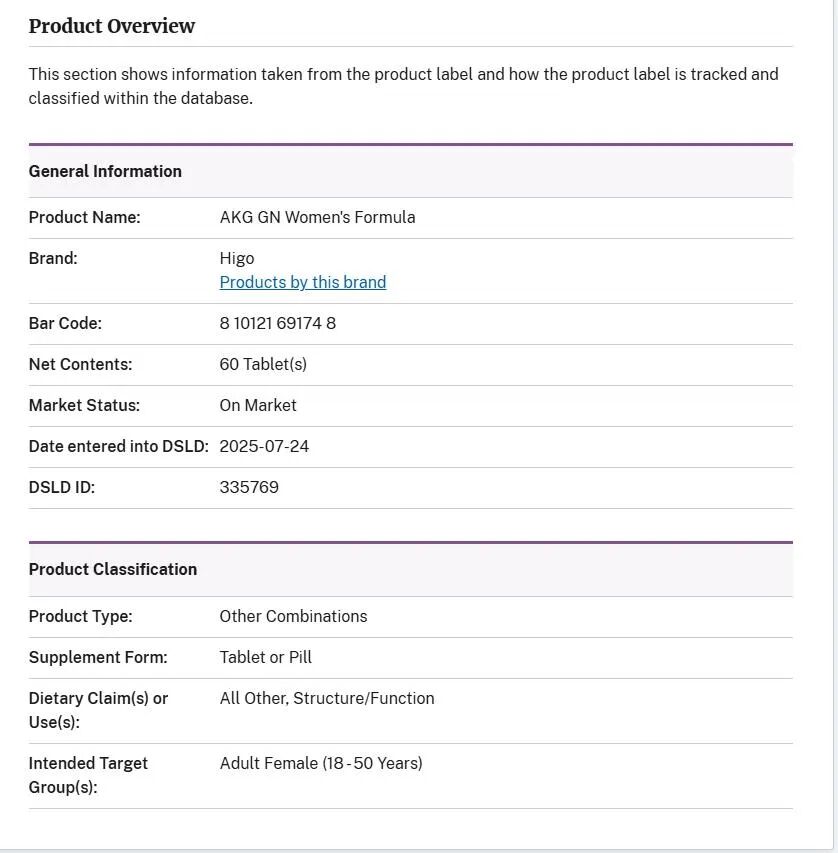Click the "60 Tablet(s)" net contents value

click(x=263, y=365)
